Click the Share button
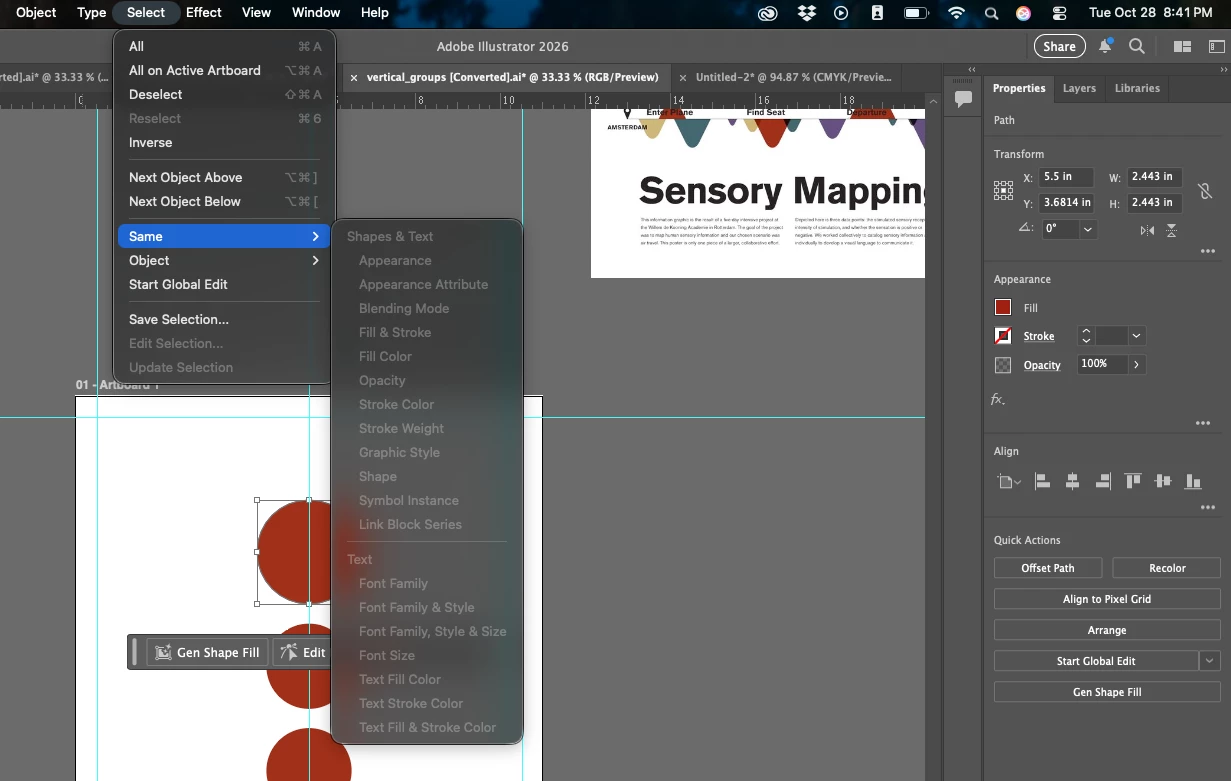 (x=1059, y=46)
